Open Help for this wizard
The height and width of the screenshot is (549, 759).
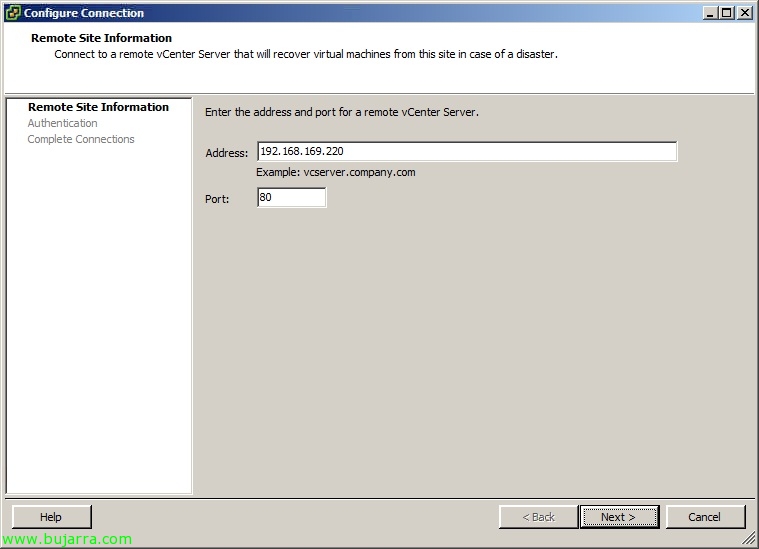[x=51, y=517]
